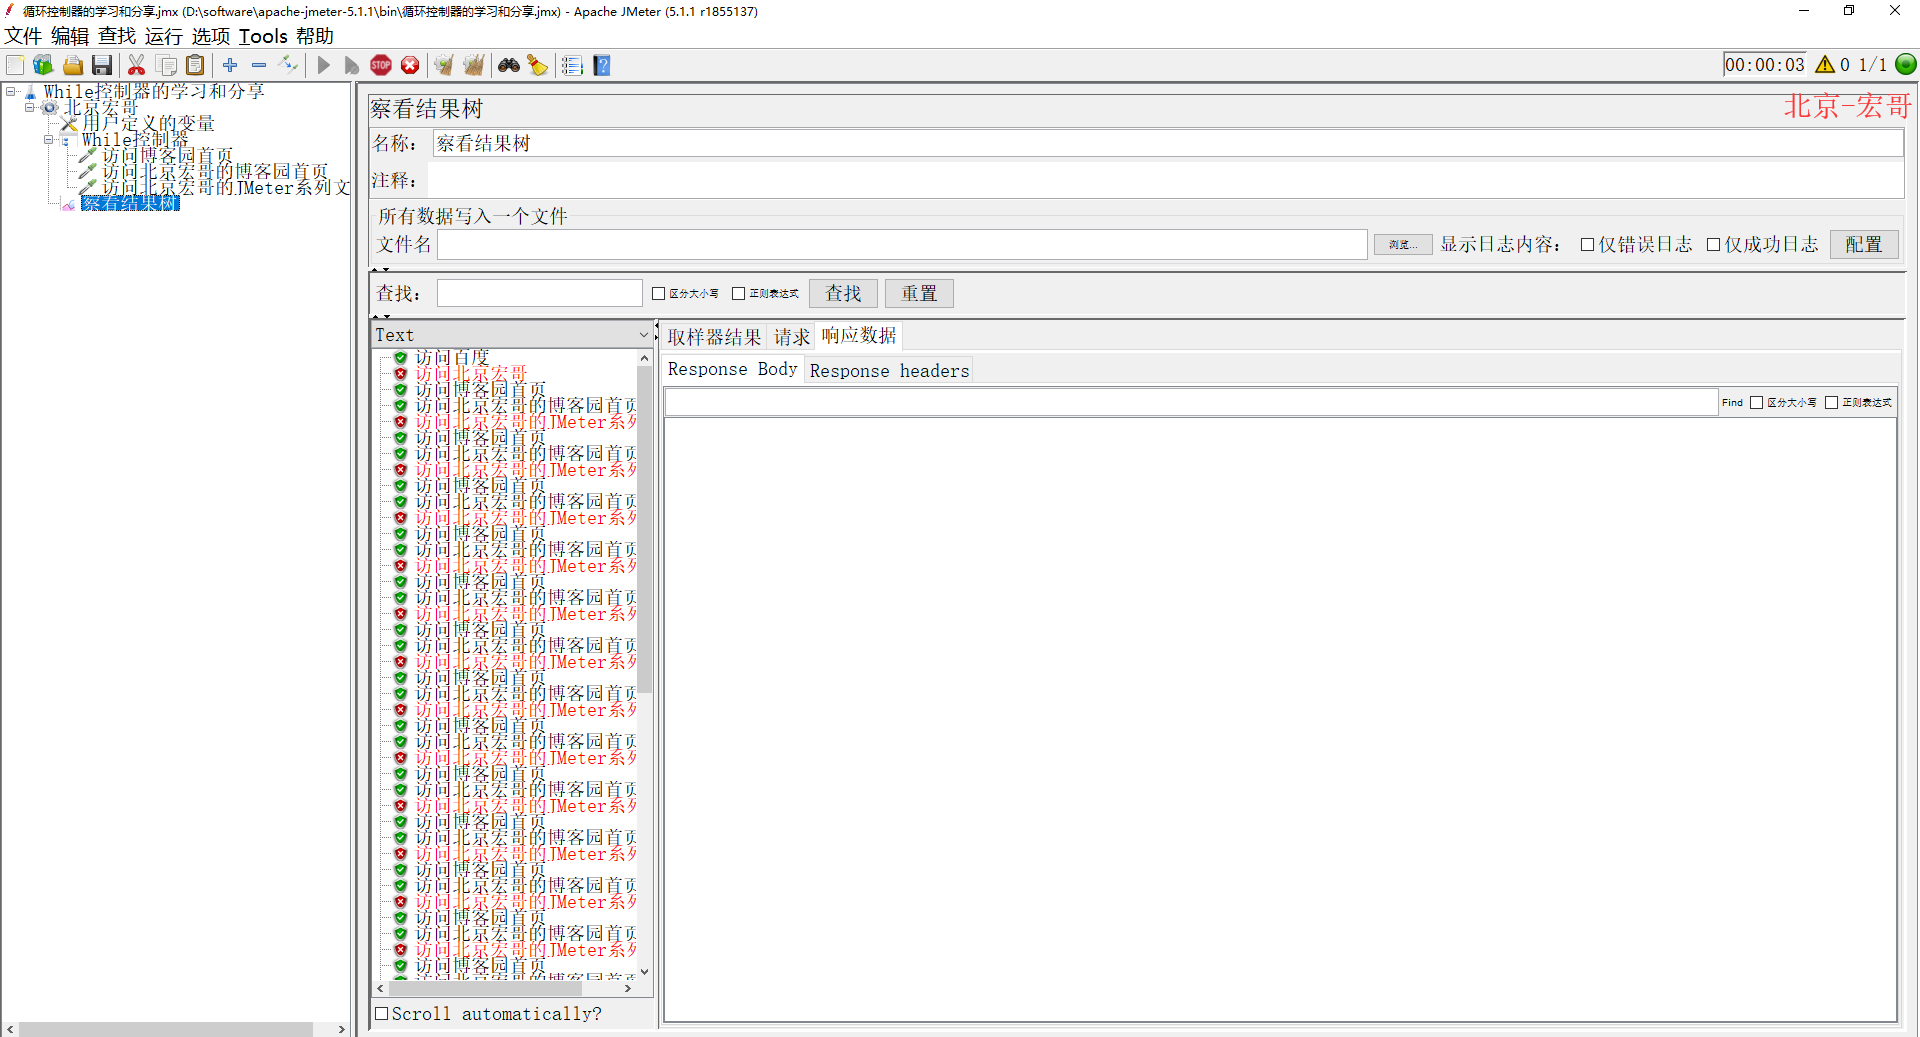The width and height of the screenshot is (1920, 1037).
Task: Start the test plan with the green play icon
Action: point(323,65)
